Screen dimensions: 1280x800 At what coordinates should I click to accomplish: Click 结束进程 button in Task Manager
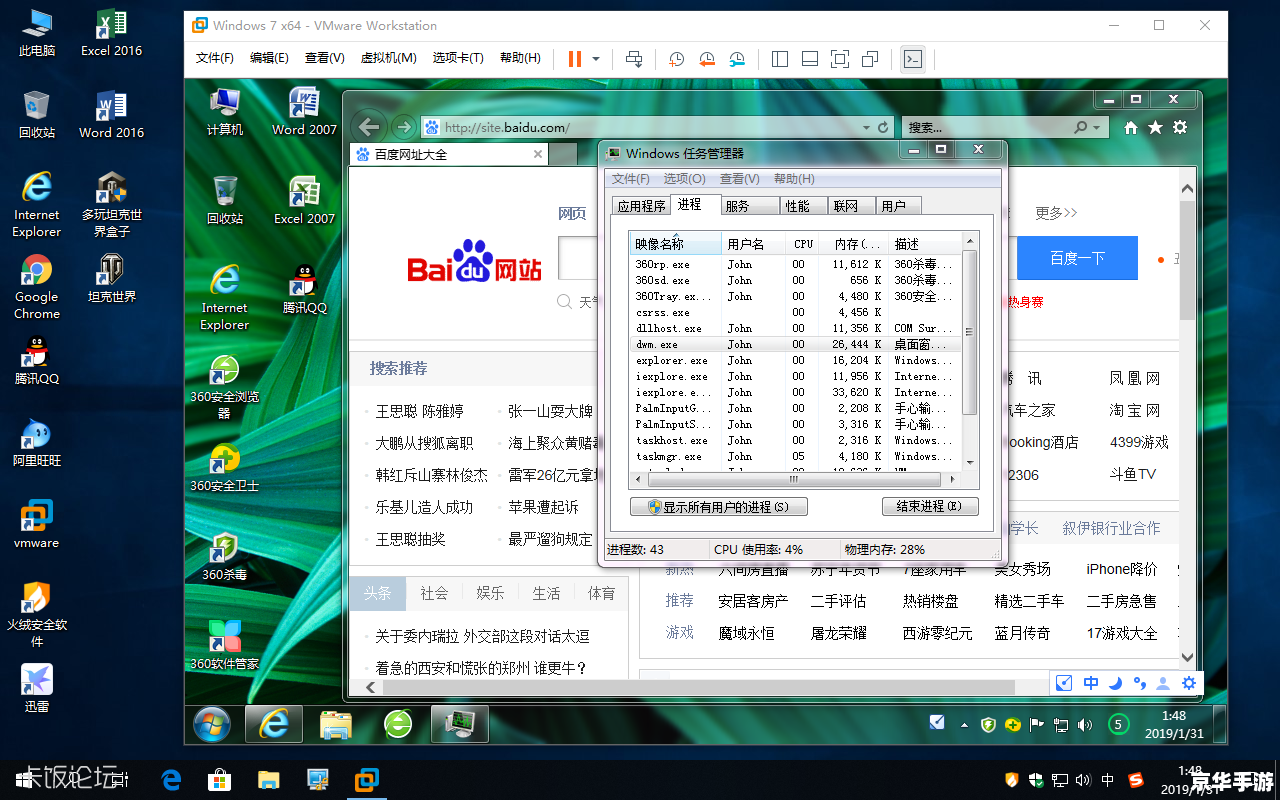click(930, 506)
